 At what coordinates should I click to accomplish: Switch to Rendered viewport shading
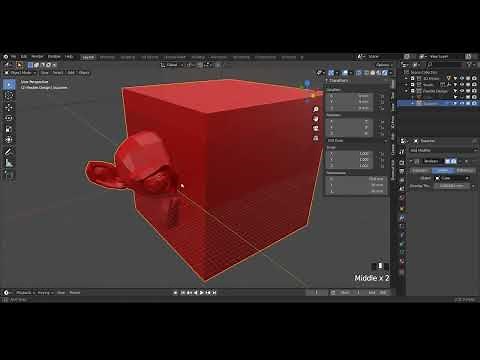[x=385, y=73]
